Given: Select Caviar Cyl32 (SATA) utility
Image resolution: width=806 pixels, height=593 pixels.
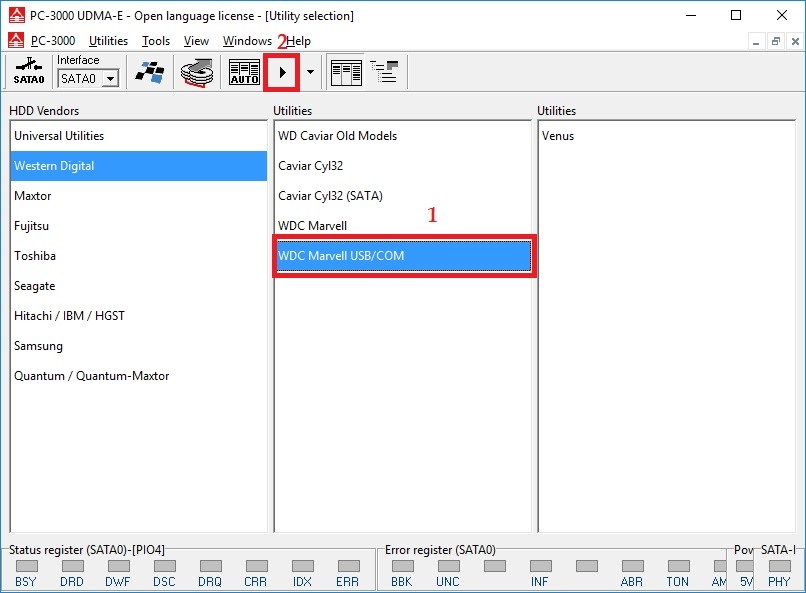Looking at the screenshot, I should (330, 196).
